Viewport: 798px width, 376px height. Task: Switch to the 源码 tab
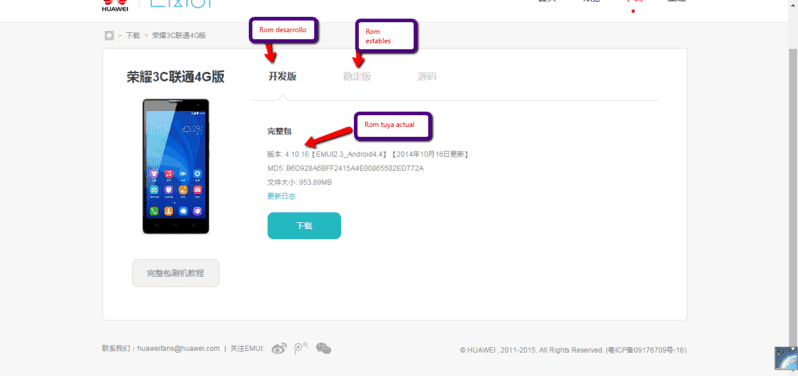click(427, 77)
